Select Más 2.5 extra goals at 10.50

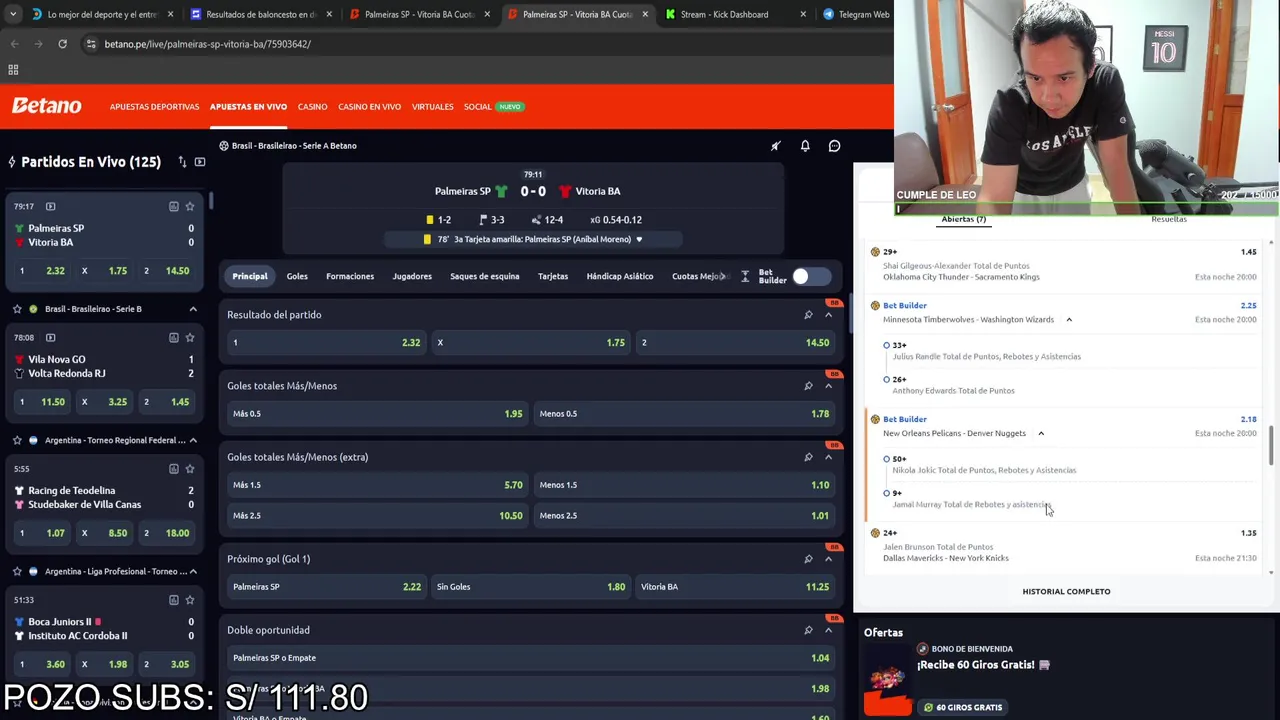(377, 516)
